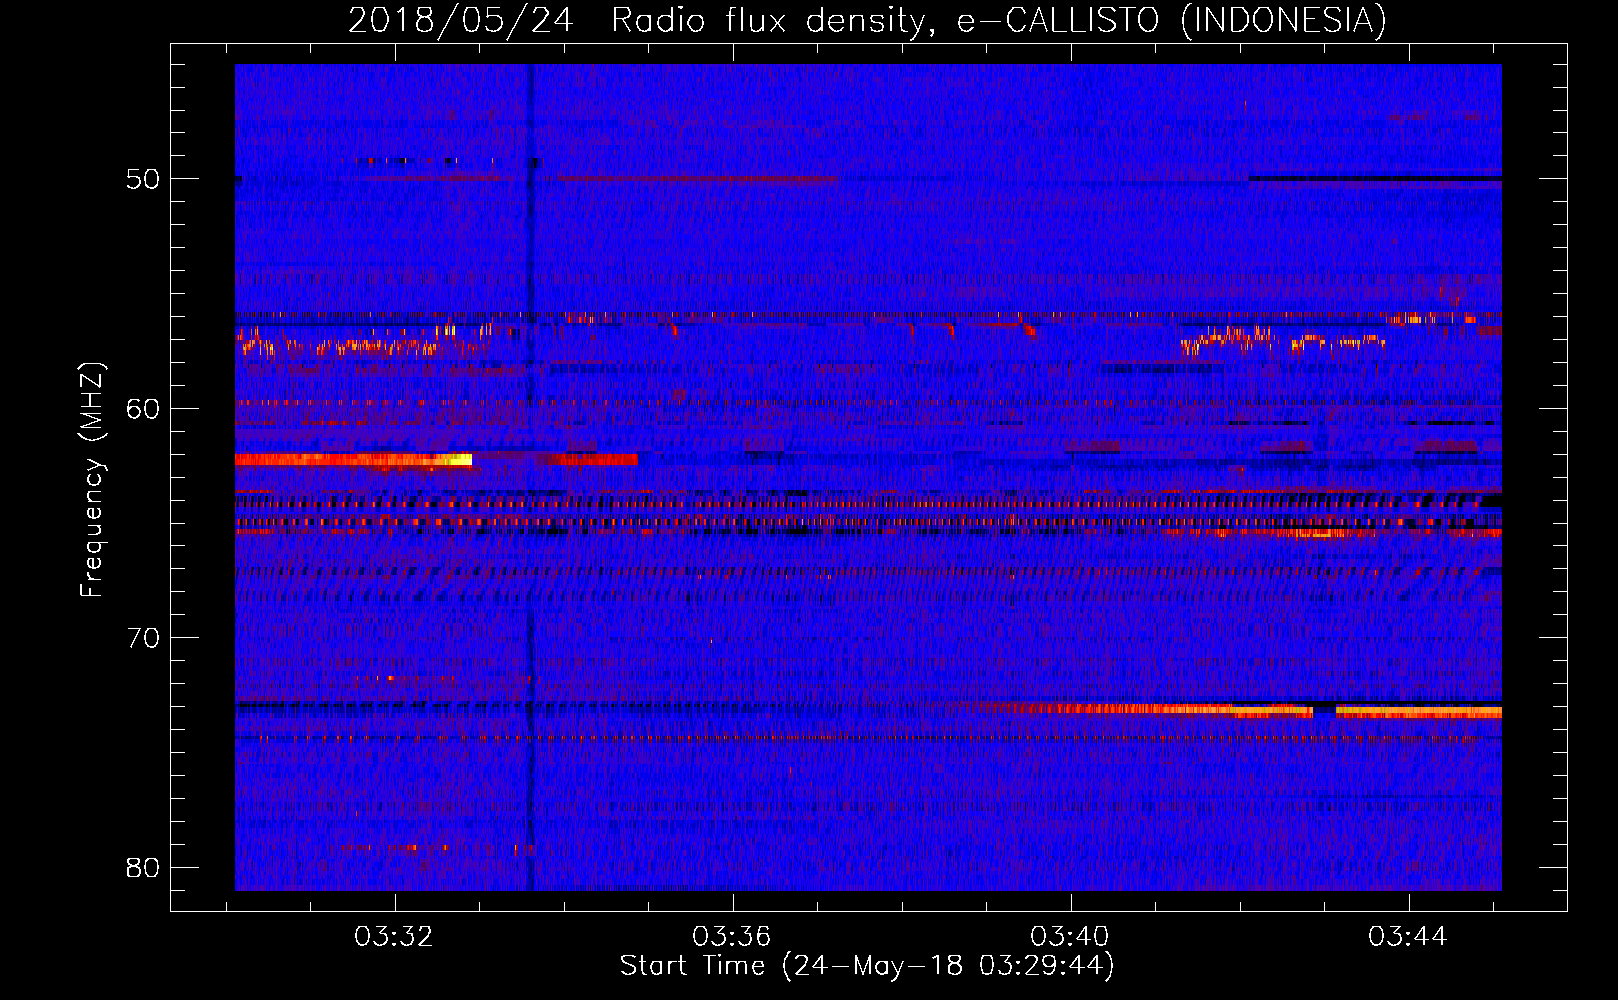Click the 03:36 time tick label
Screen dimensions: 1618x1000
pyautogui.click(x=732, y=937)
